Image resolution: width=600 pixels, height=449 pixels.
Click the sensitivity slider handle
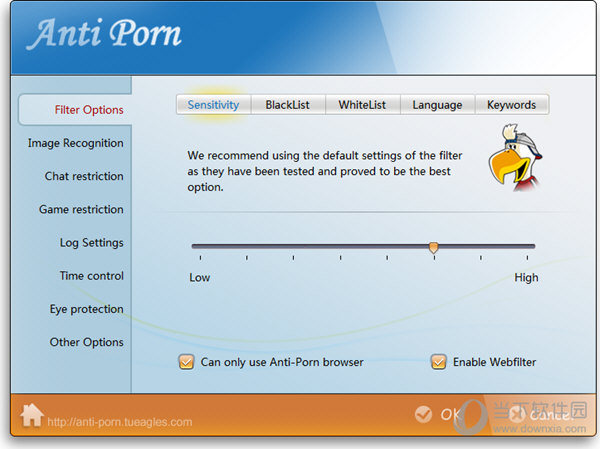[434, 247]
